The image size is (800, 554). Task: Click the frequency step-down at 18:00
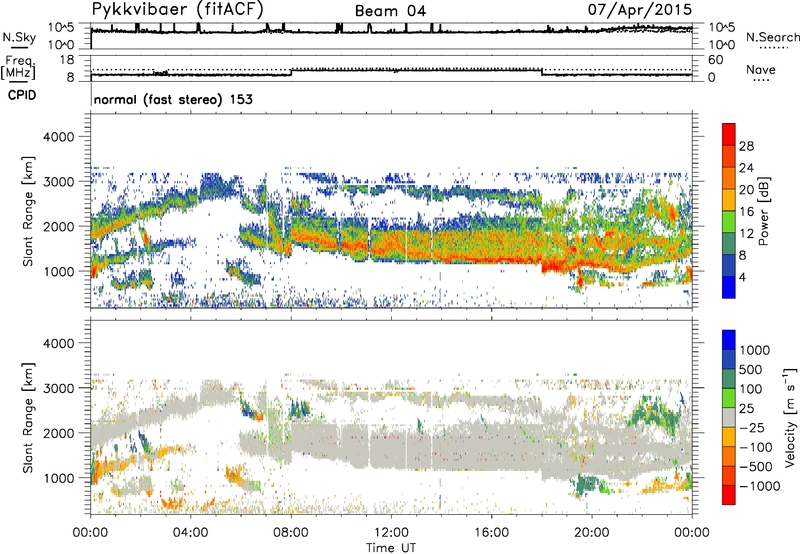[x=541, y=72]
